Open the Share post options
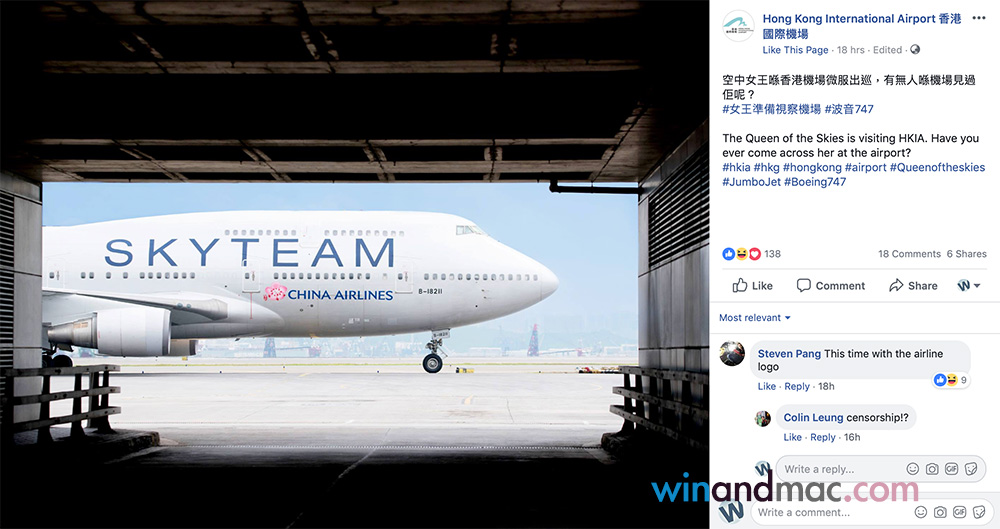Image resolution: width=1000 pixels, height=529 pixels. pos(913,285)
